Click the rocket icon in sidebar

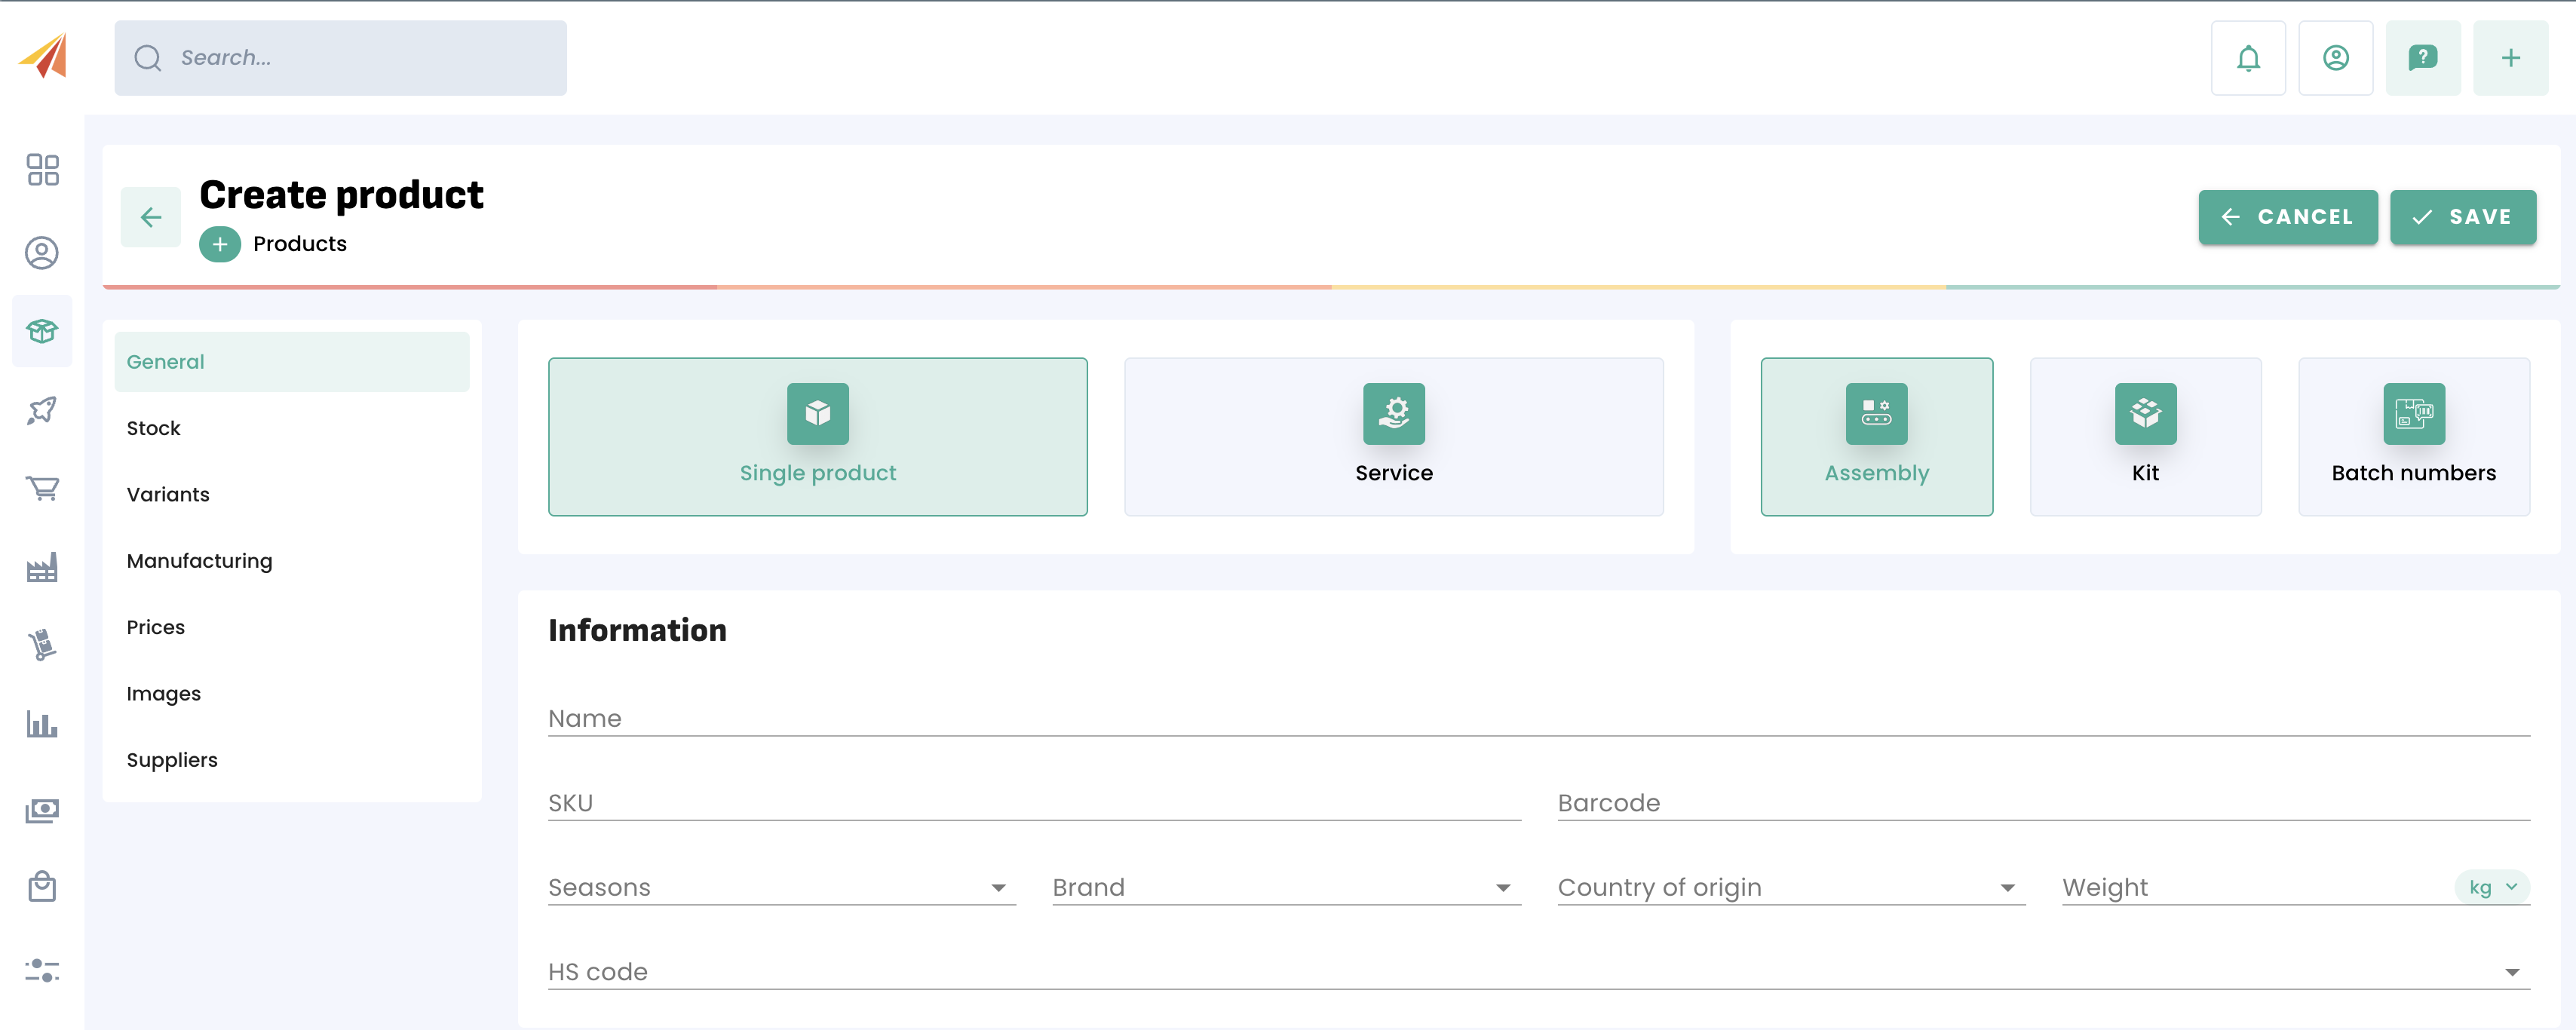(42, 410)
